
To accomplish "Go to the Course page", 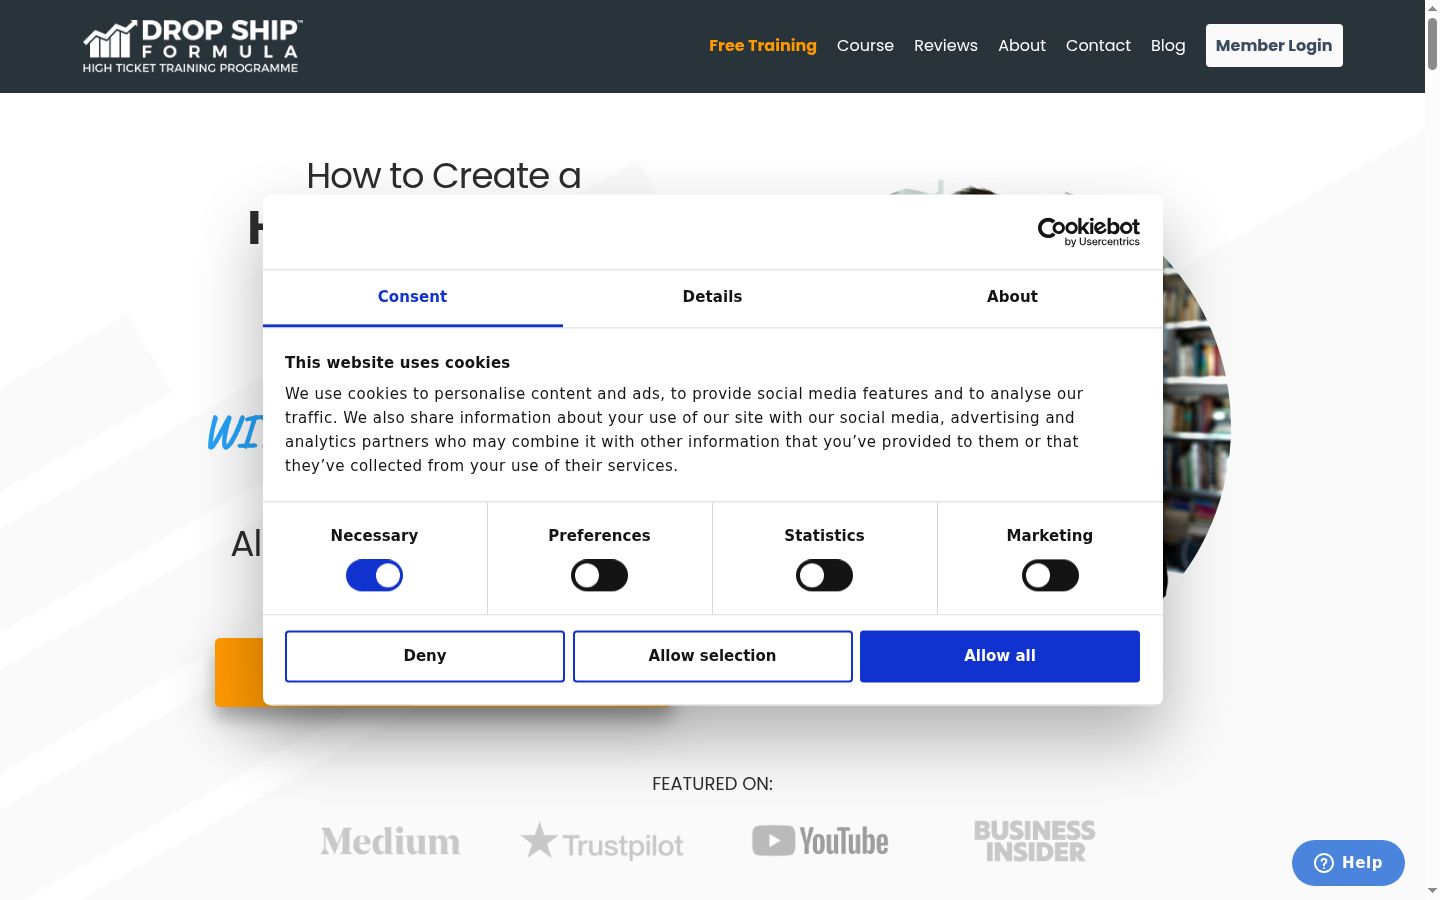I will 865,46.
